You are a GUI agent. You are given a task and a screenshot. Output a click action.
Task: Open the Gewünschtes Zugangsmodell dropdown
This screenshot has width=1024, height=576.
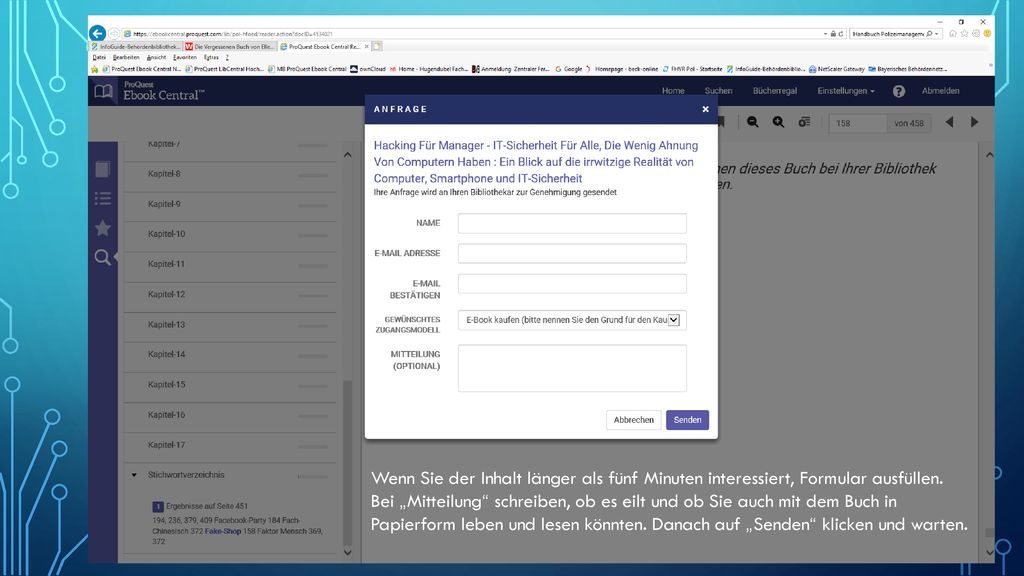pos(572,320)
